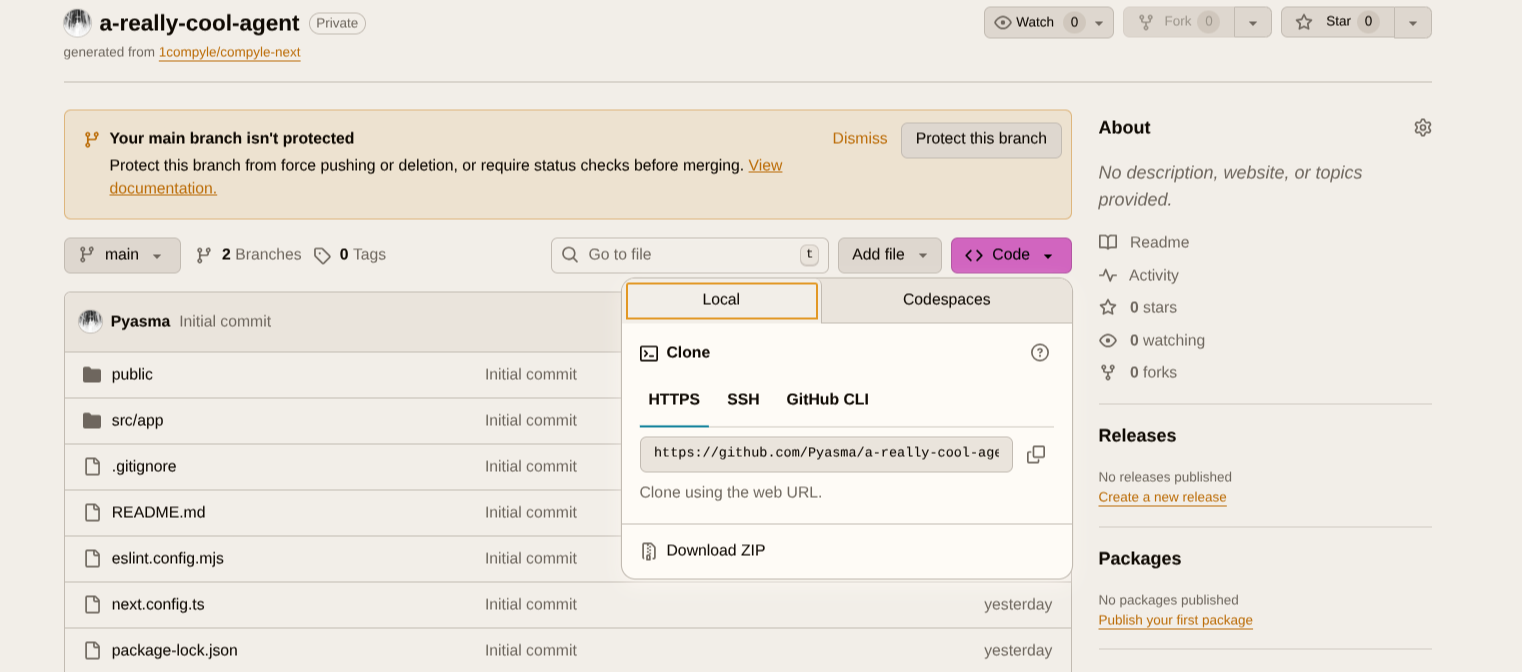This screenshot has width=1522, height=672.
Task: Focus the Go to file search field
Action: pos(688,255)
